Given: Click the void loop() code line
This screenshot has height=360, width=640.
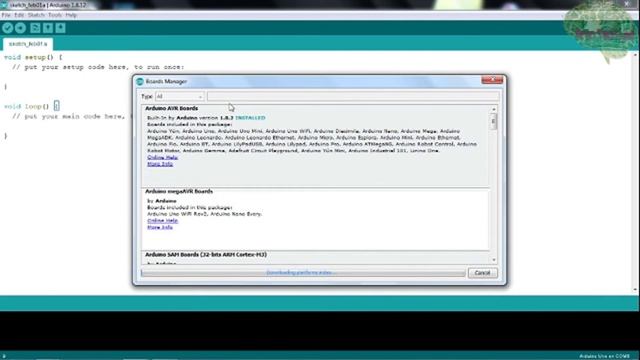Looking at the screenshot, I should (31, 107).
